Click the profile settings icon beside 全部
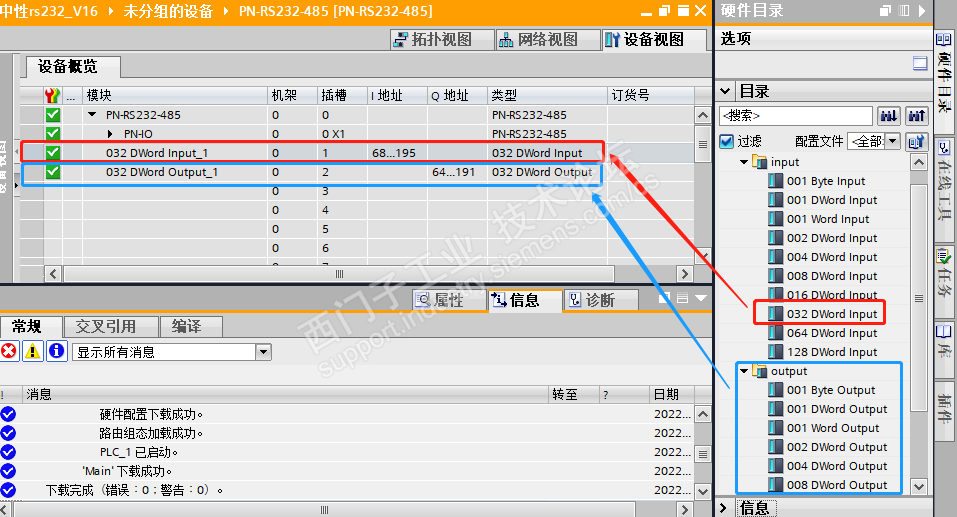 tap(916, 142)
